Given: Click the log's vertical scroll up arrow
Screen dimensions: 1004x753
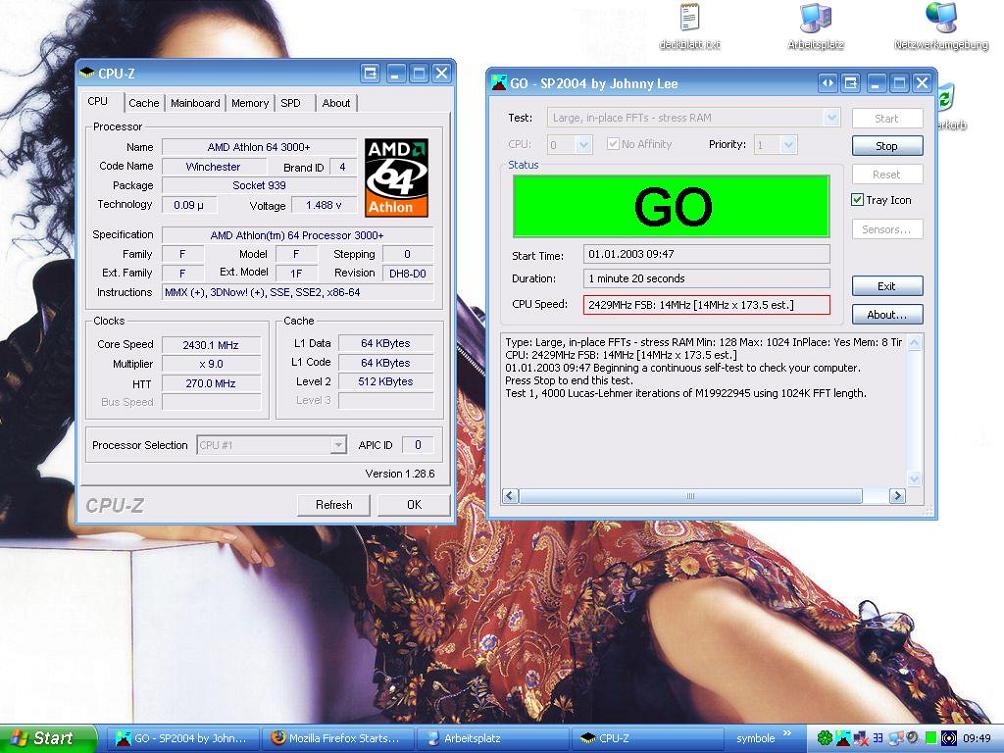Looking at the screenshot, I should tap(914, 343).
